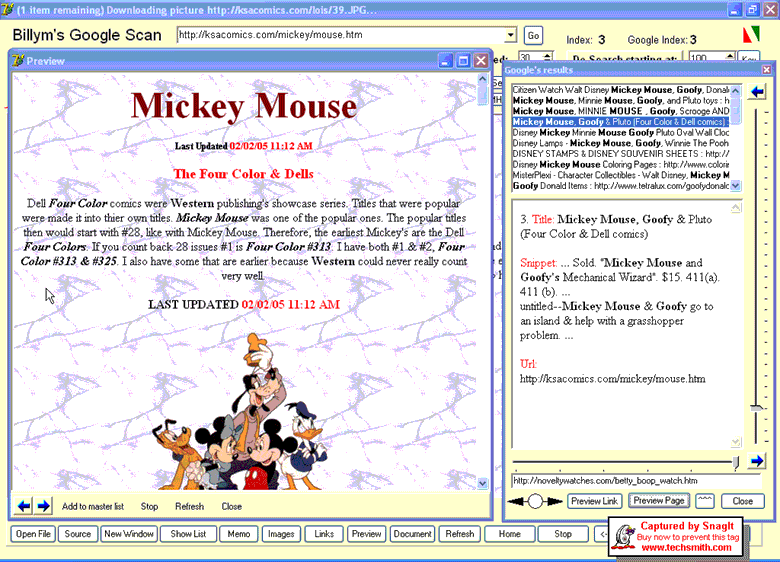This screenshot has height=562, width=780.
Task: Click back arrow in Preview window
Action: point(23,506)
